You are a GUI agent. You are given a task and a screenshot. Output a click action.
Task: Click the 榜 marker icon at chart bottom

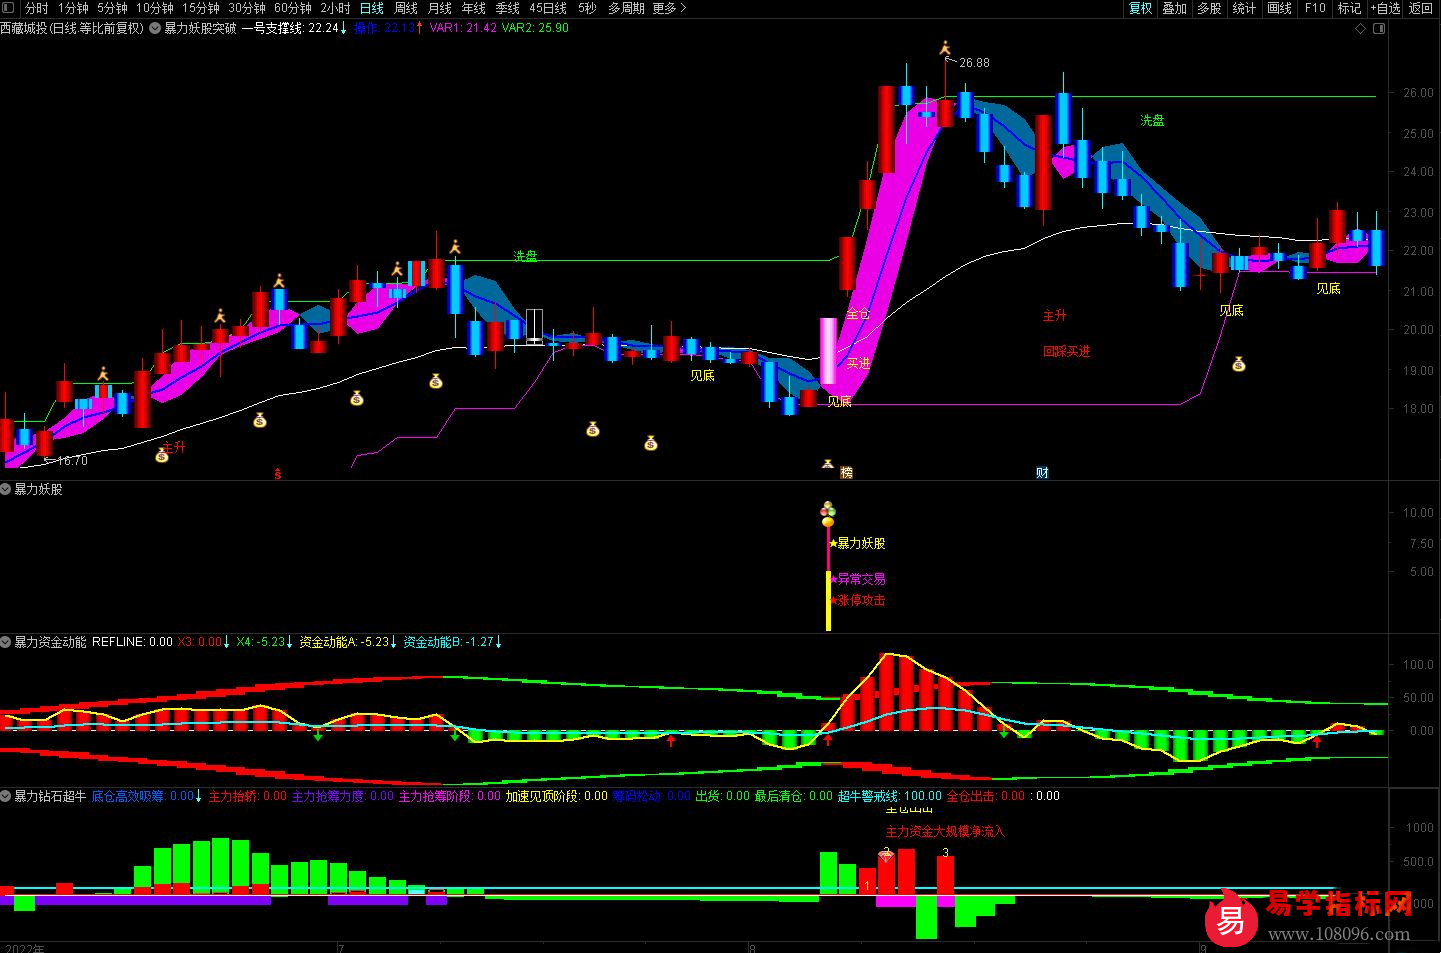(x=847, y=472)
